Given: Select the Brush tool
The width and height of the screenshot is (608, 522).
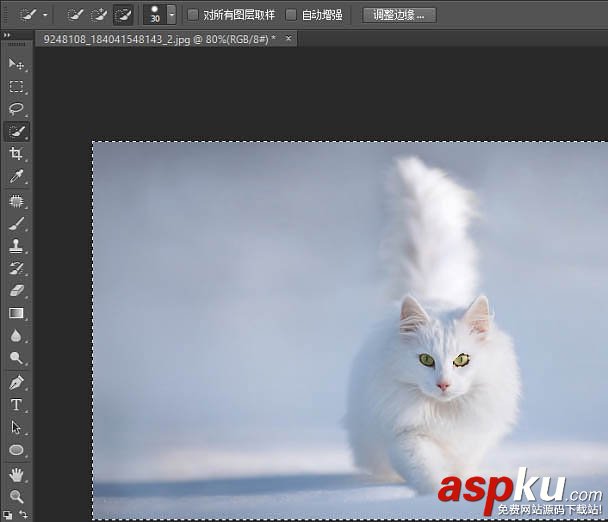Looking at the screenshot, I should tap(16, 224).
